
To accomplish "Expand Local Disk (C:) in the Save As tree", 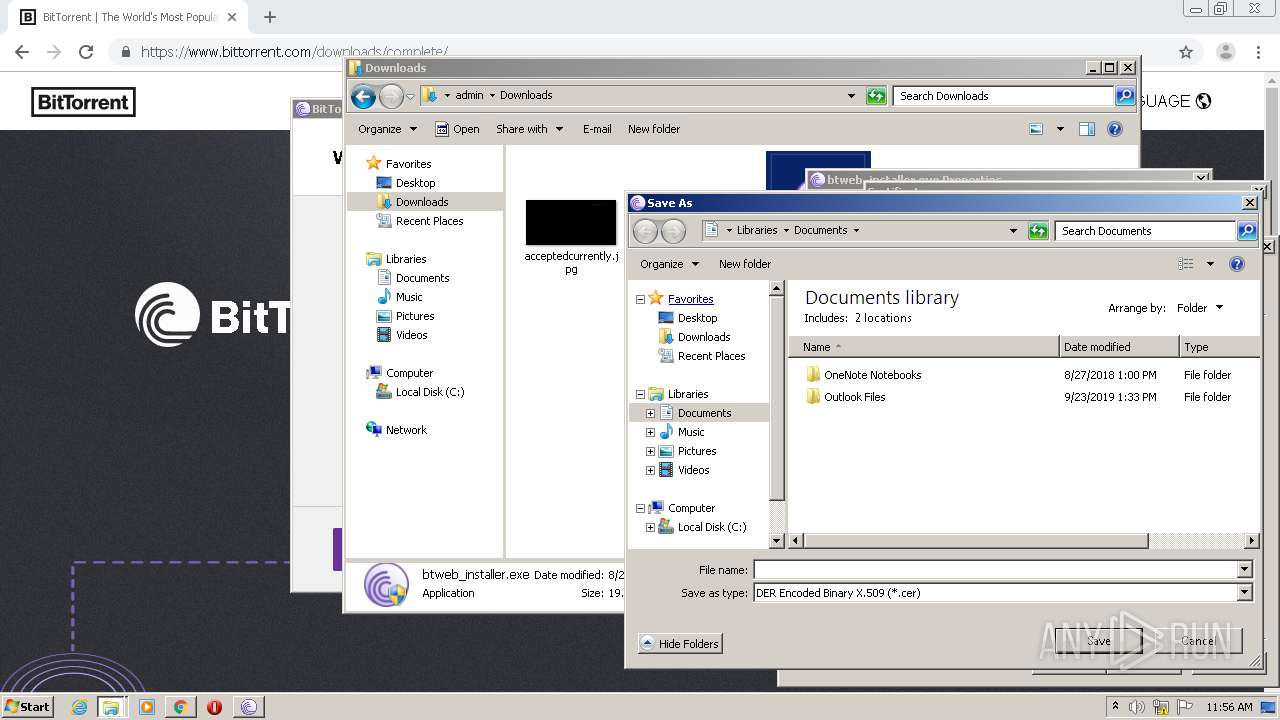I will point(651,527).
